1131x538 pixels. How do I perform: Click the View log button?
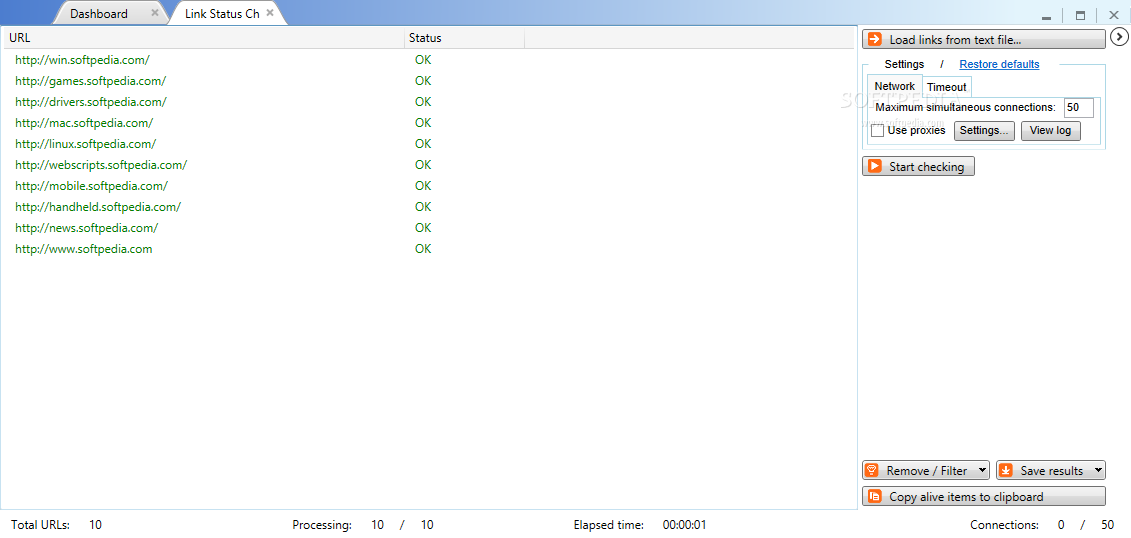point(1050,131)
